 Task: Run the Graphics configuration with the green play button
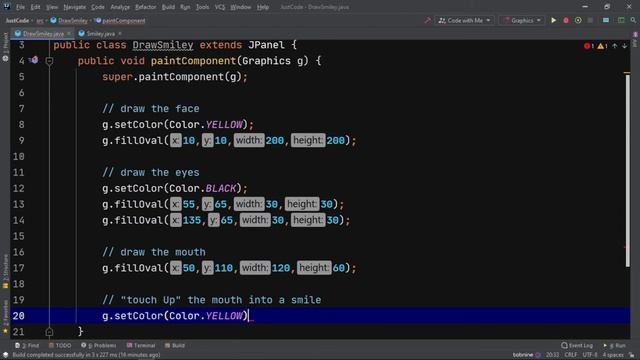pos(553,20)
